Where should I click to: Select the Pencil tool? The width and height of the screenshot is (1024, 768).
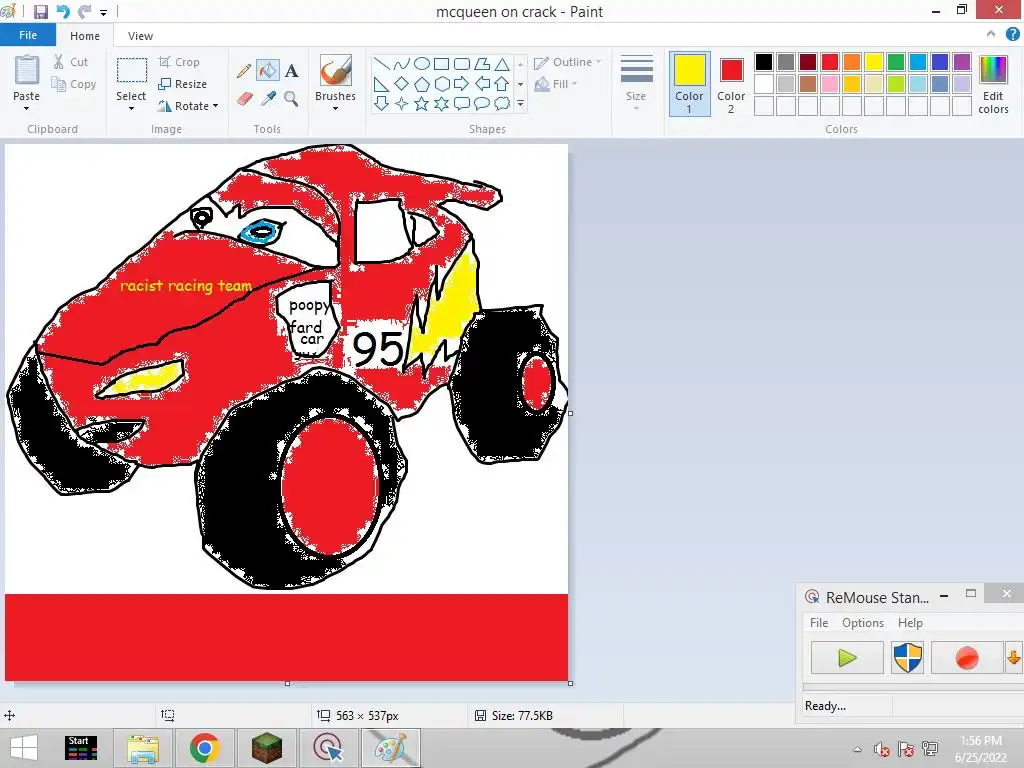pos(244,71)
